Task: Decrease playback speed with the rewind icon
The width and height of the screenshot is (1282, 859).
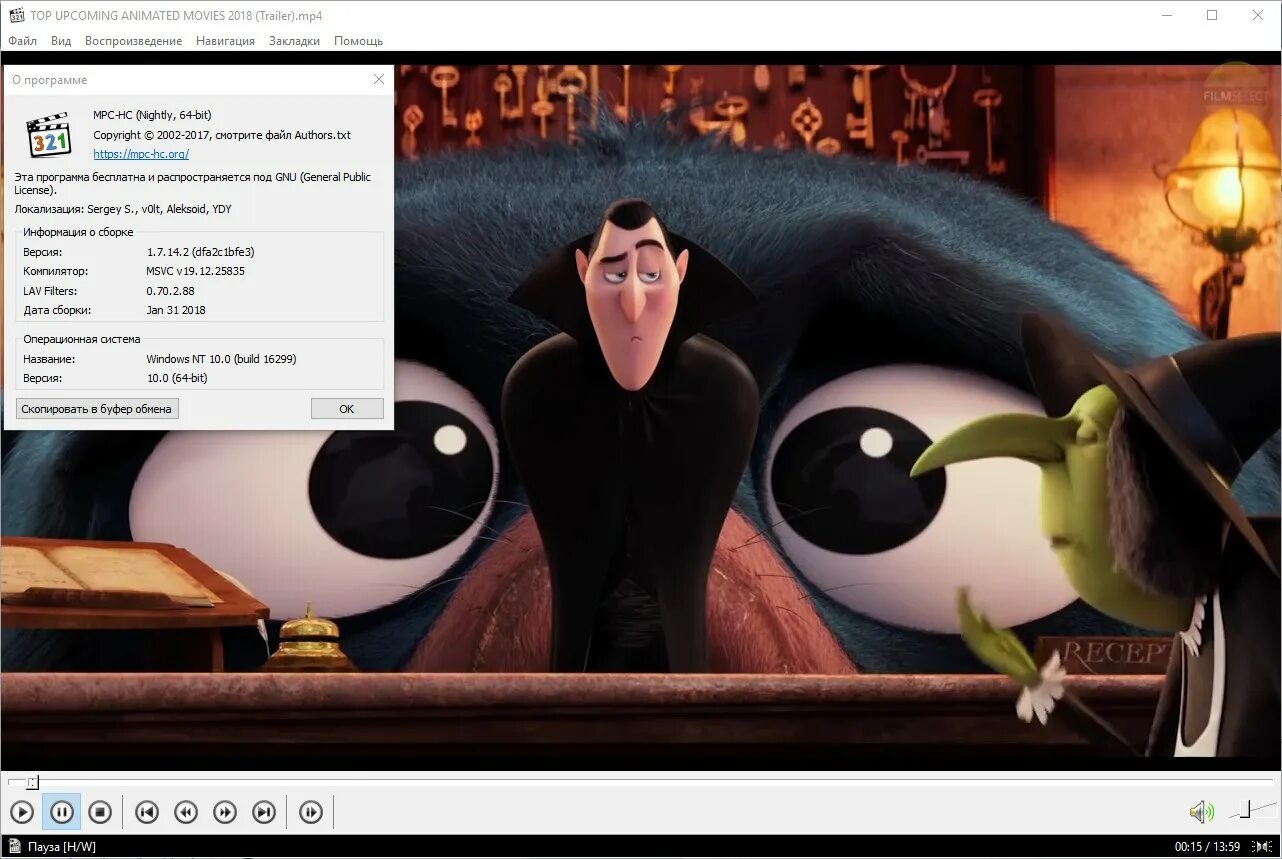Action: click(186, 812)
